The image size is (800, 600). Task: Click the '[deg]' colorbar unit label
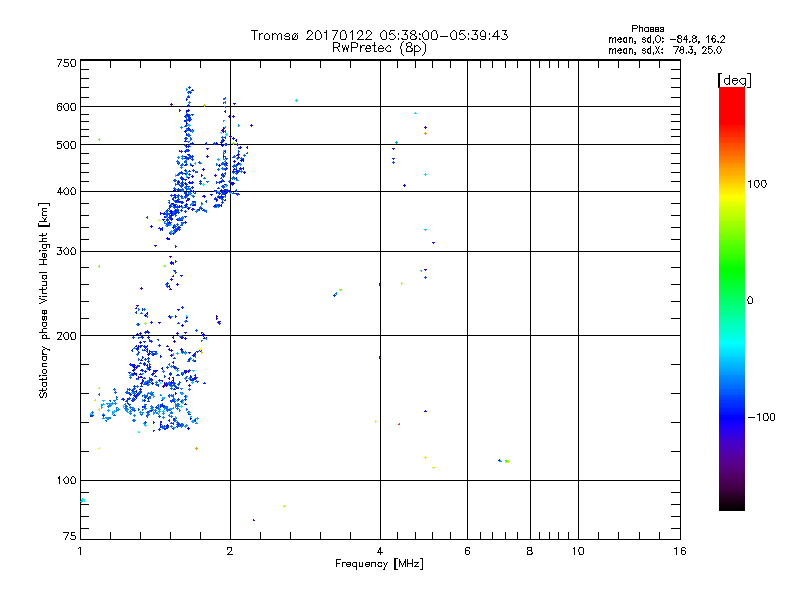734,80
